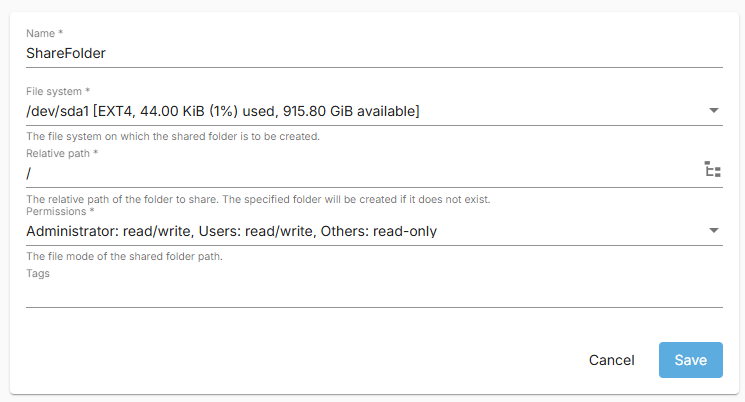Click the File system label

point(58,91)
